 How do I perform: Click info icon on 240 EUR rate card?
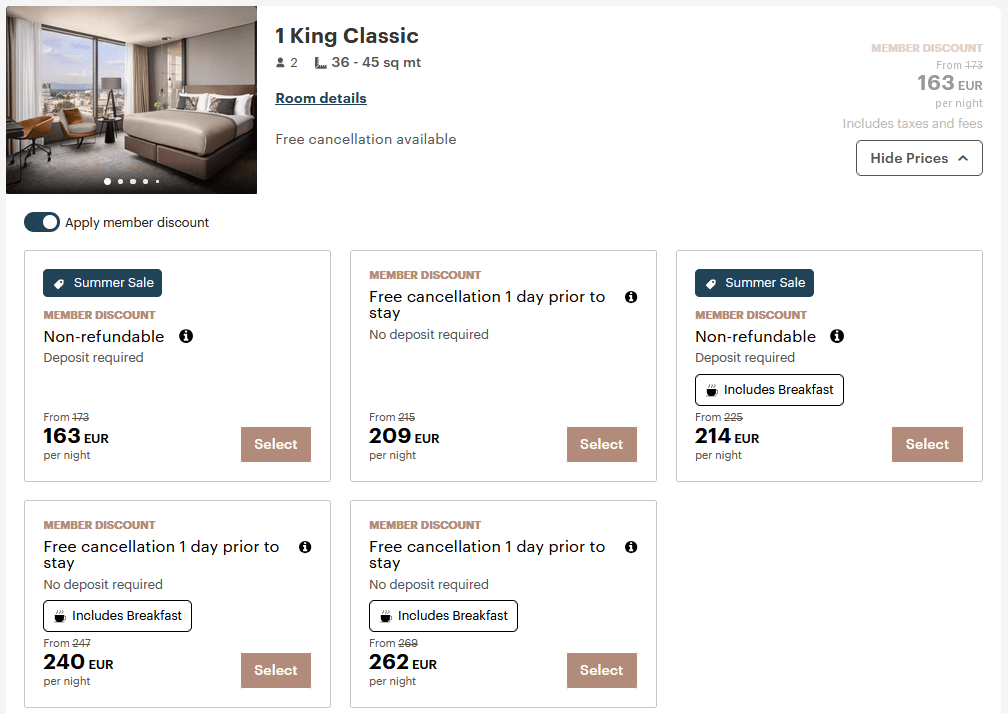point(305,547)
